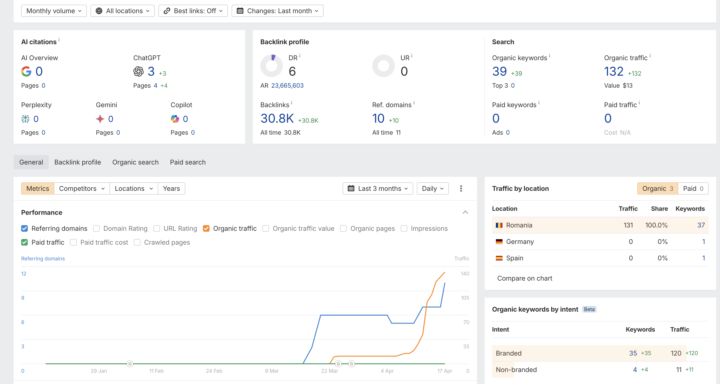Image resolution: width=720 pixels, height=384 pixels.
Task: Click the globe icon in All locations filter
Action: (99, 11)
